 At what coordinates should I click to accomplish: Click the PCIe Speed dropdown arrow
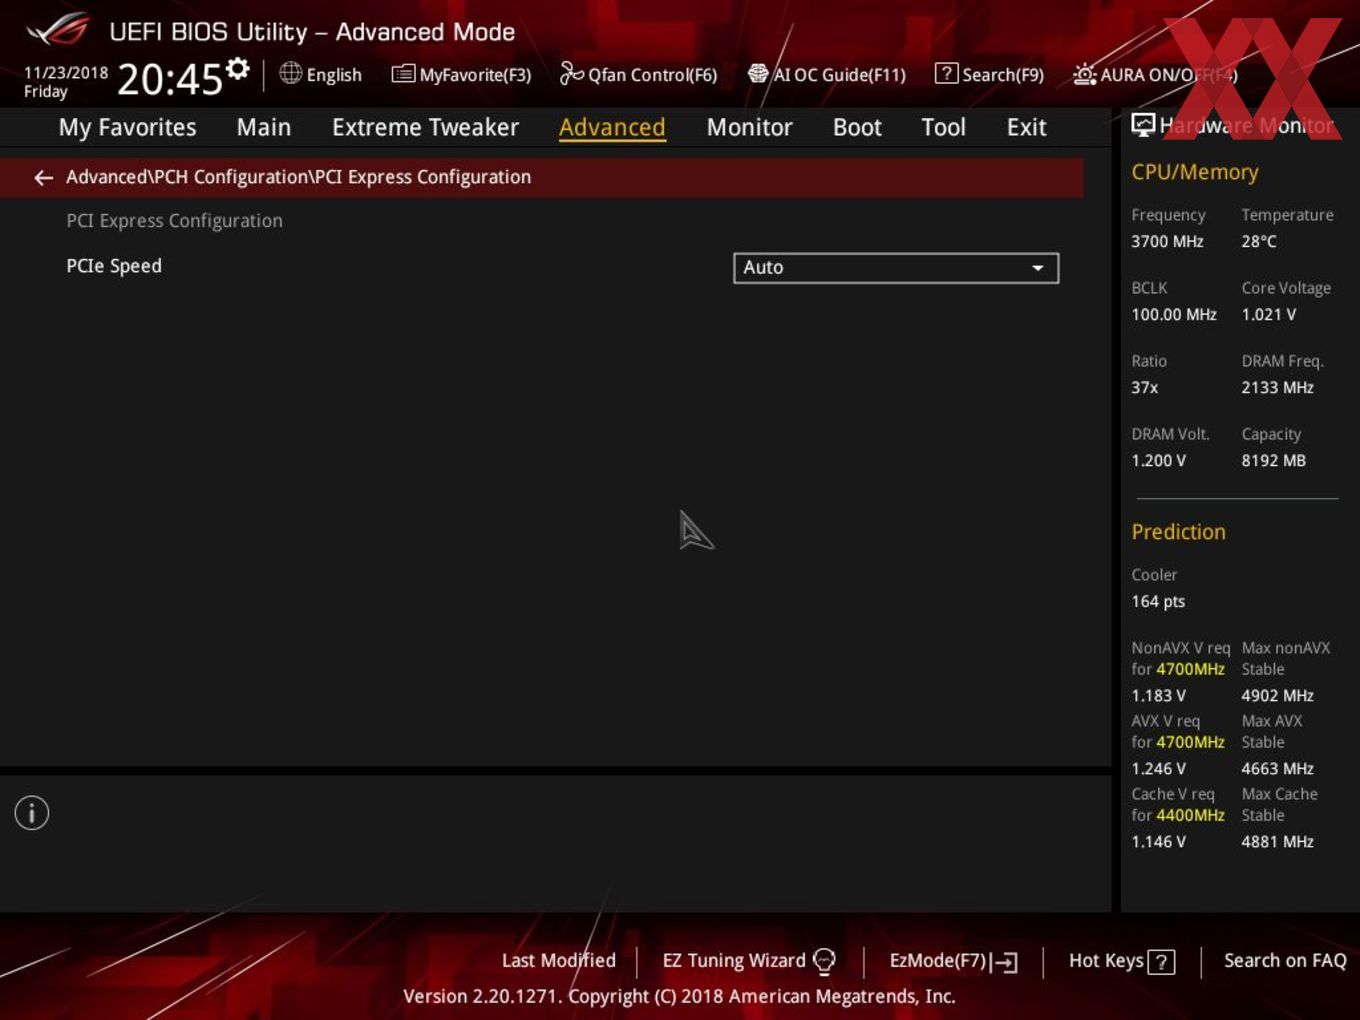point(1038,268)
